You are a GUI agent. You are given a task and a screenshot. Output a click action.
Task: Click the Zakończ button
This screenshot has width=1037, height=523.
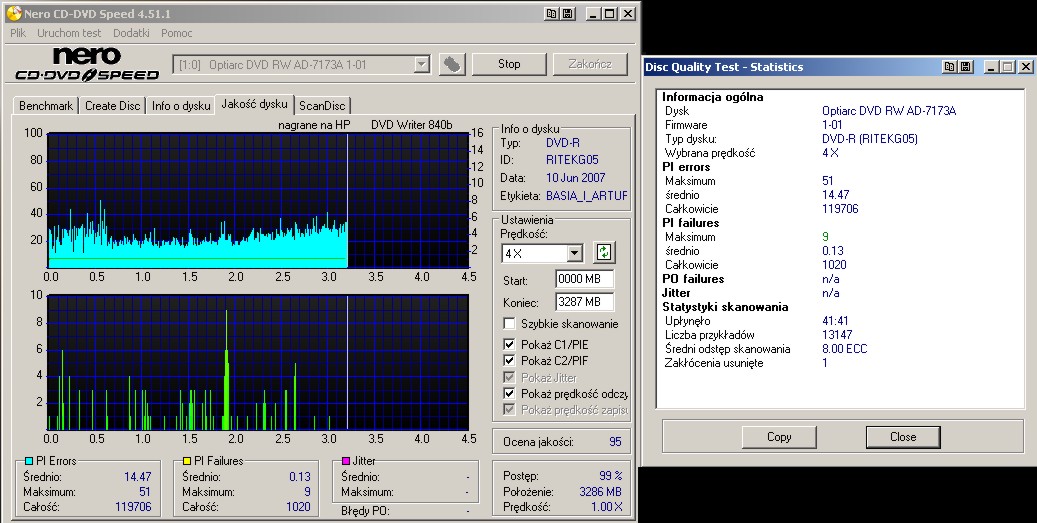point(590,64)
